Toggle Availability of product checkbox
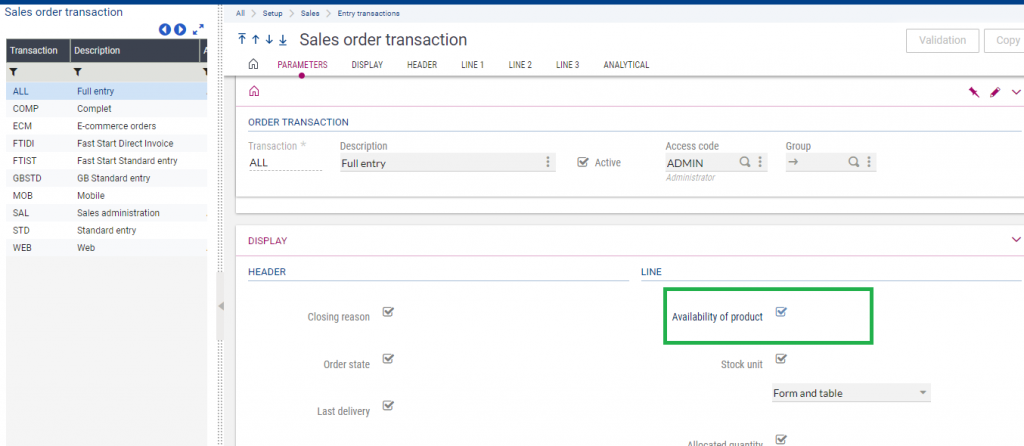Screen dimensions: 1024x446 click(x=781, y=312)
